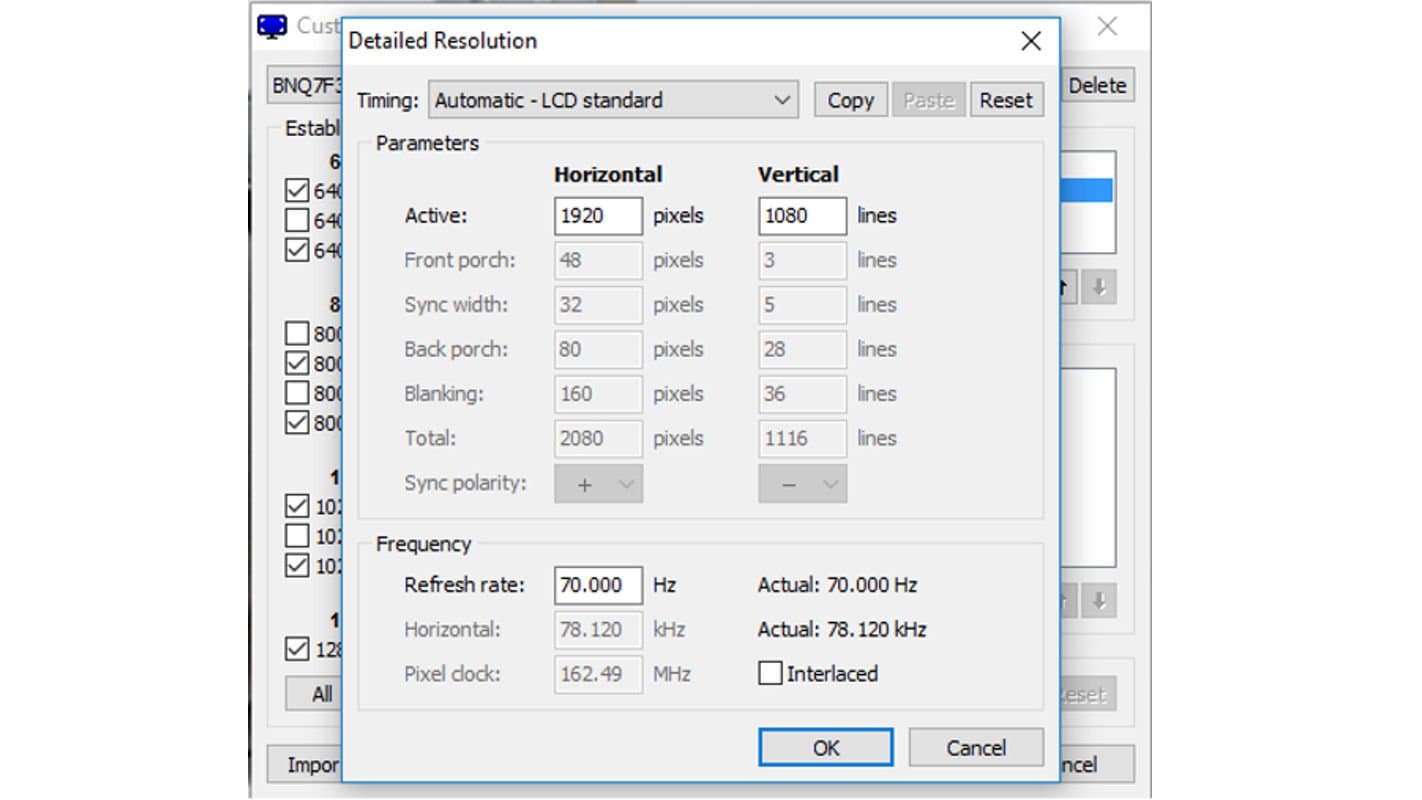Click Cancel in the Detailed Resolution dialog

pyautogui.click(x=976, y=748)
